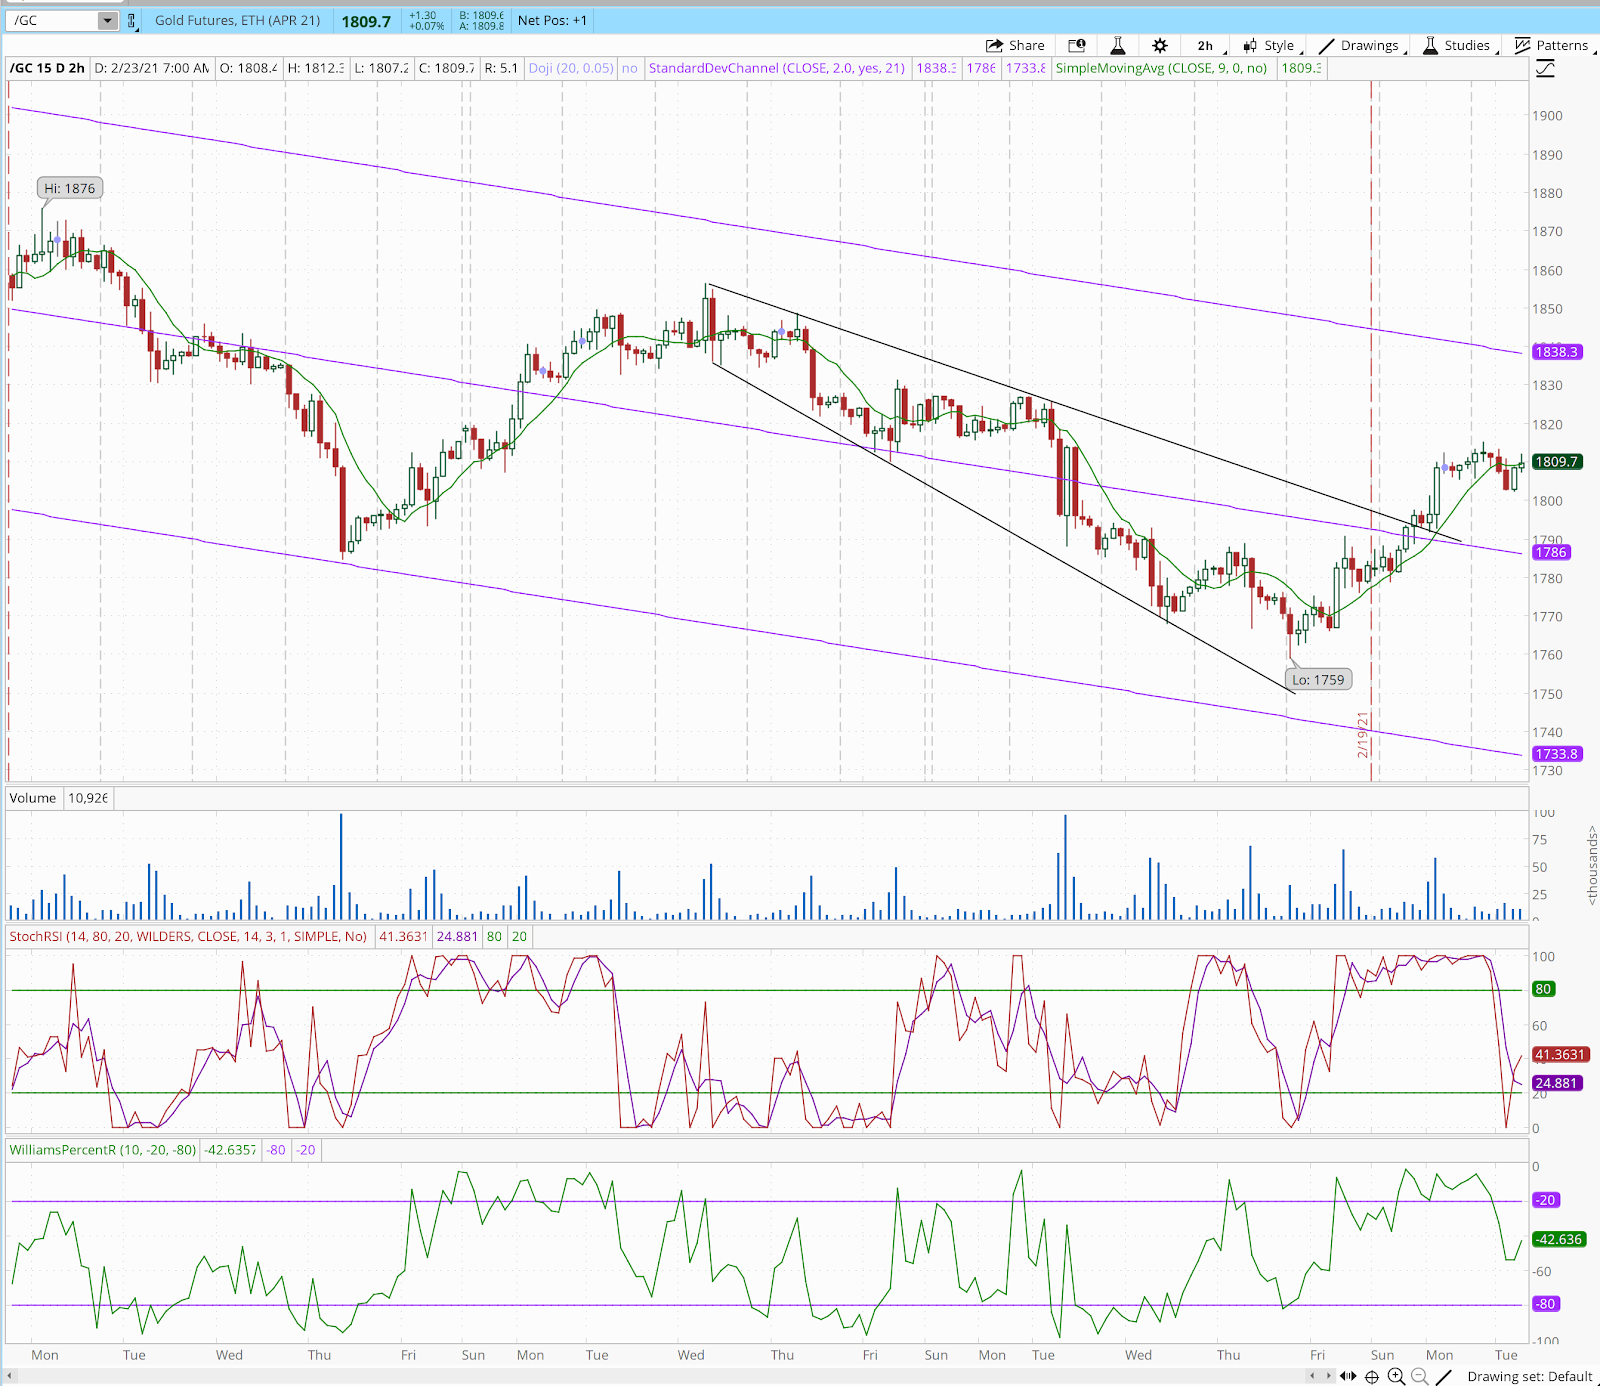
Task: Click the last price 1809.7 in header
Action: pyautogui.click(x=366, y=21)
